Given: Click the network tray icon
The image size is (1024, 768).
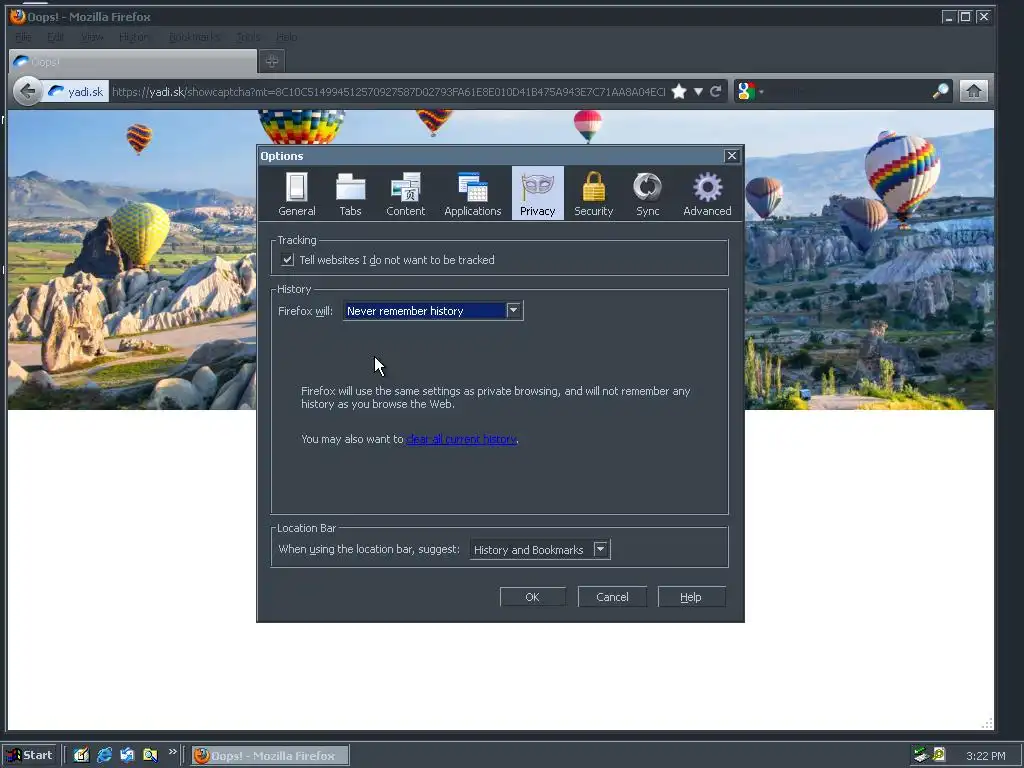Looking at the screenshot, I should click(x=921, y=755).
